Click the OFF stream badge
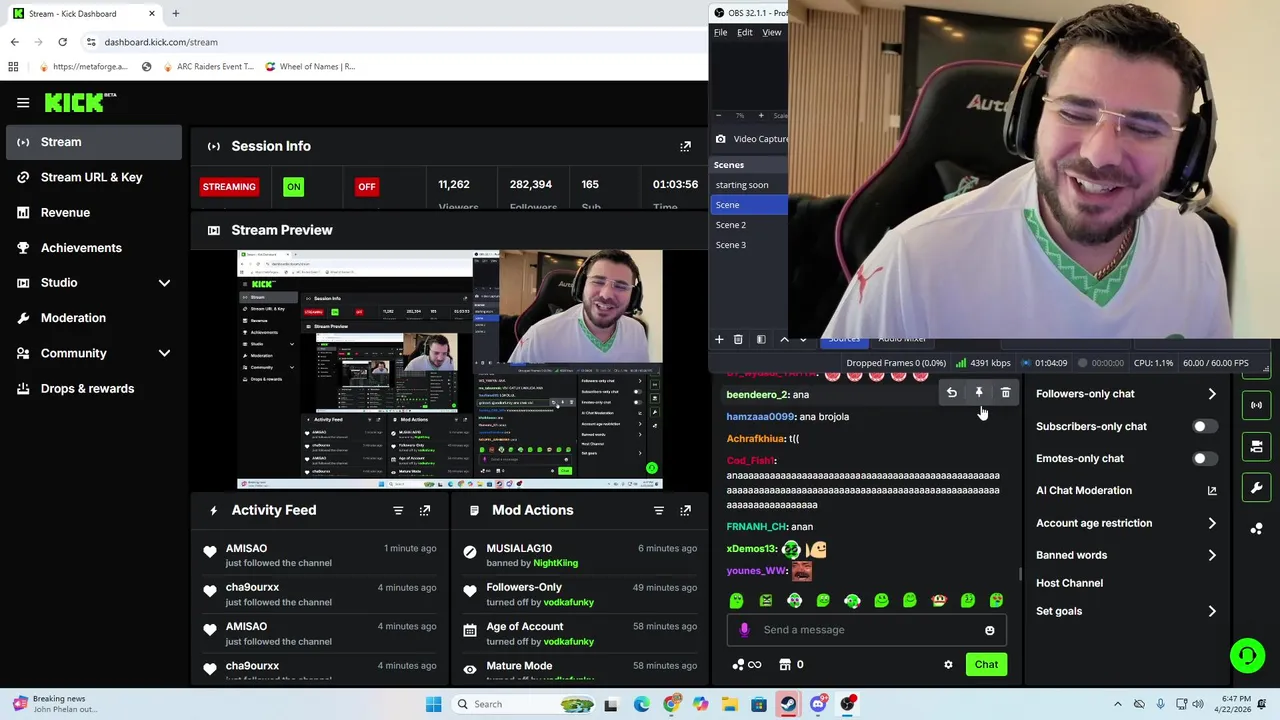Image resolution: width=1280 pixels, height=720 pixels. [x=367, y=186]
